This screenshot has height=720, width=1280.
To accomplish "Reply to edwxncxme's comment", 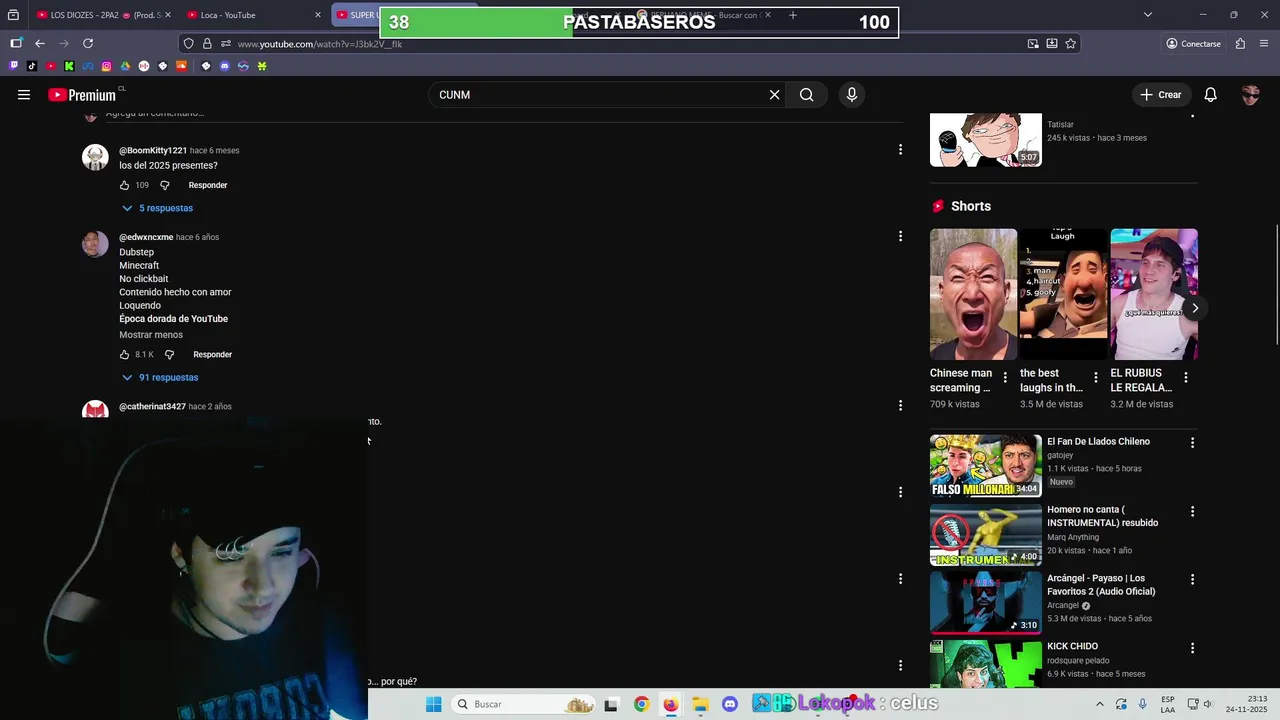I will click(212, 354).
